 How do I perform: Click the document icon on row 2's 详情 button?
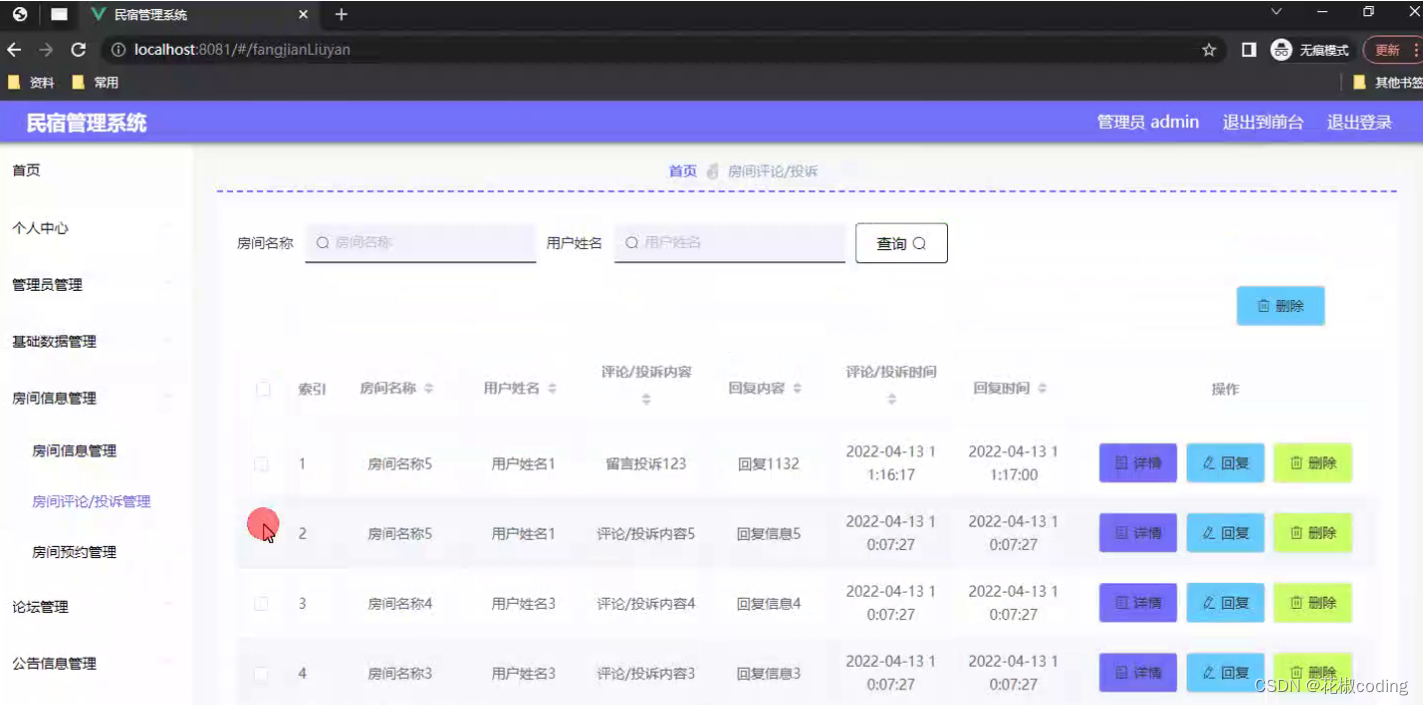pos(1122,533)
